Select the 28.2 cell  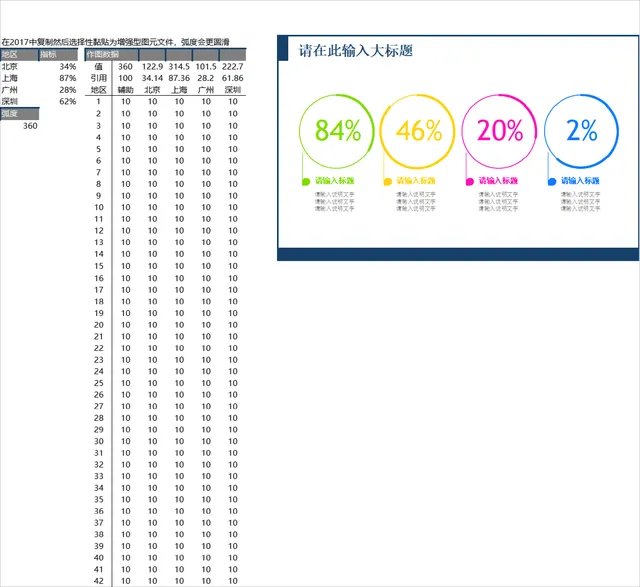(x=206, y=78)
